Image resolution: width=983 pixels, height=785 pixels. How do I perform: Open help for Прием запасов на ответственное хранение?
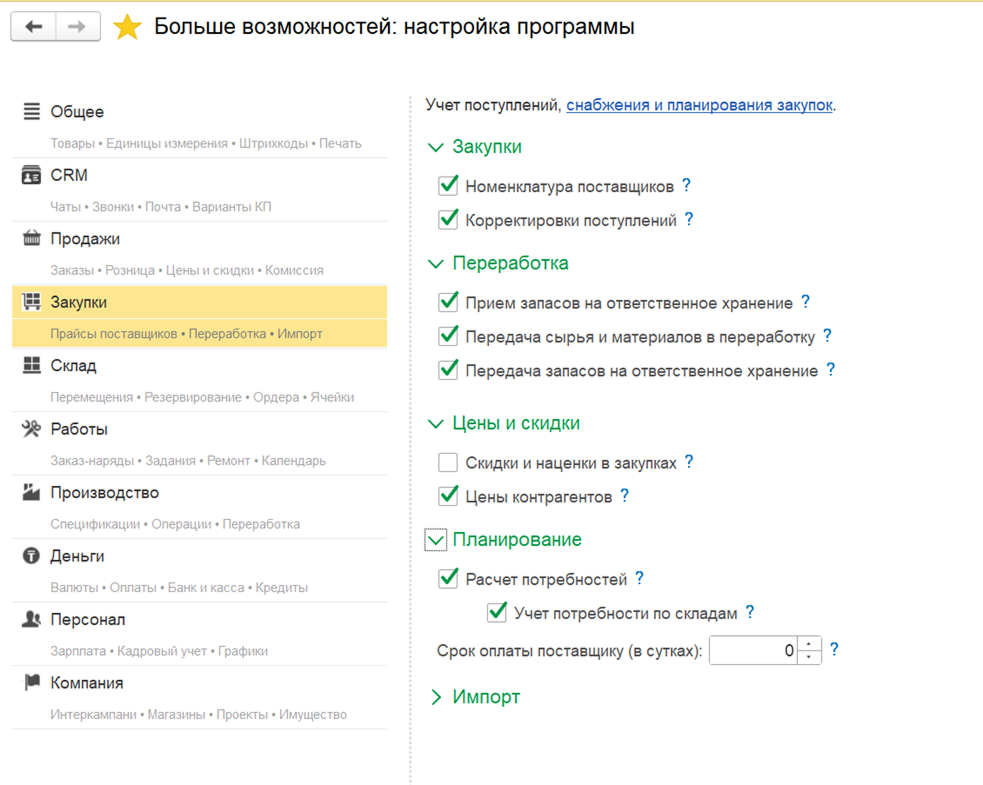806,302
